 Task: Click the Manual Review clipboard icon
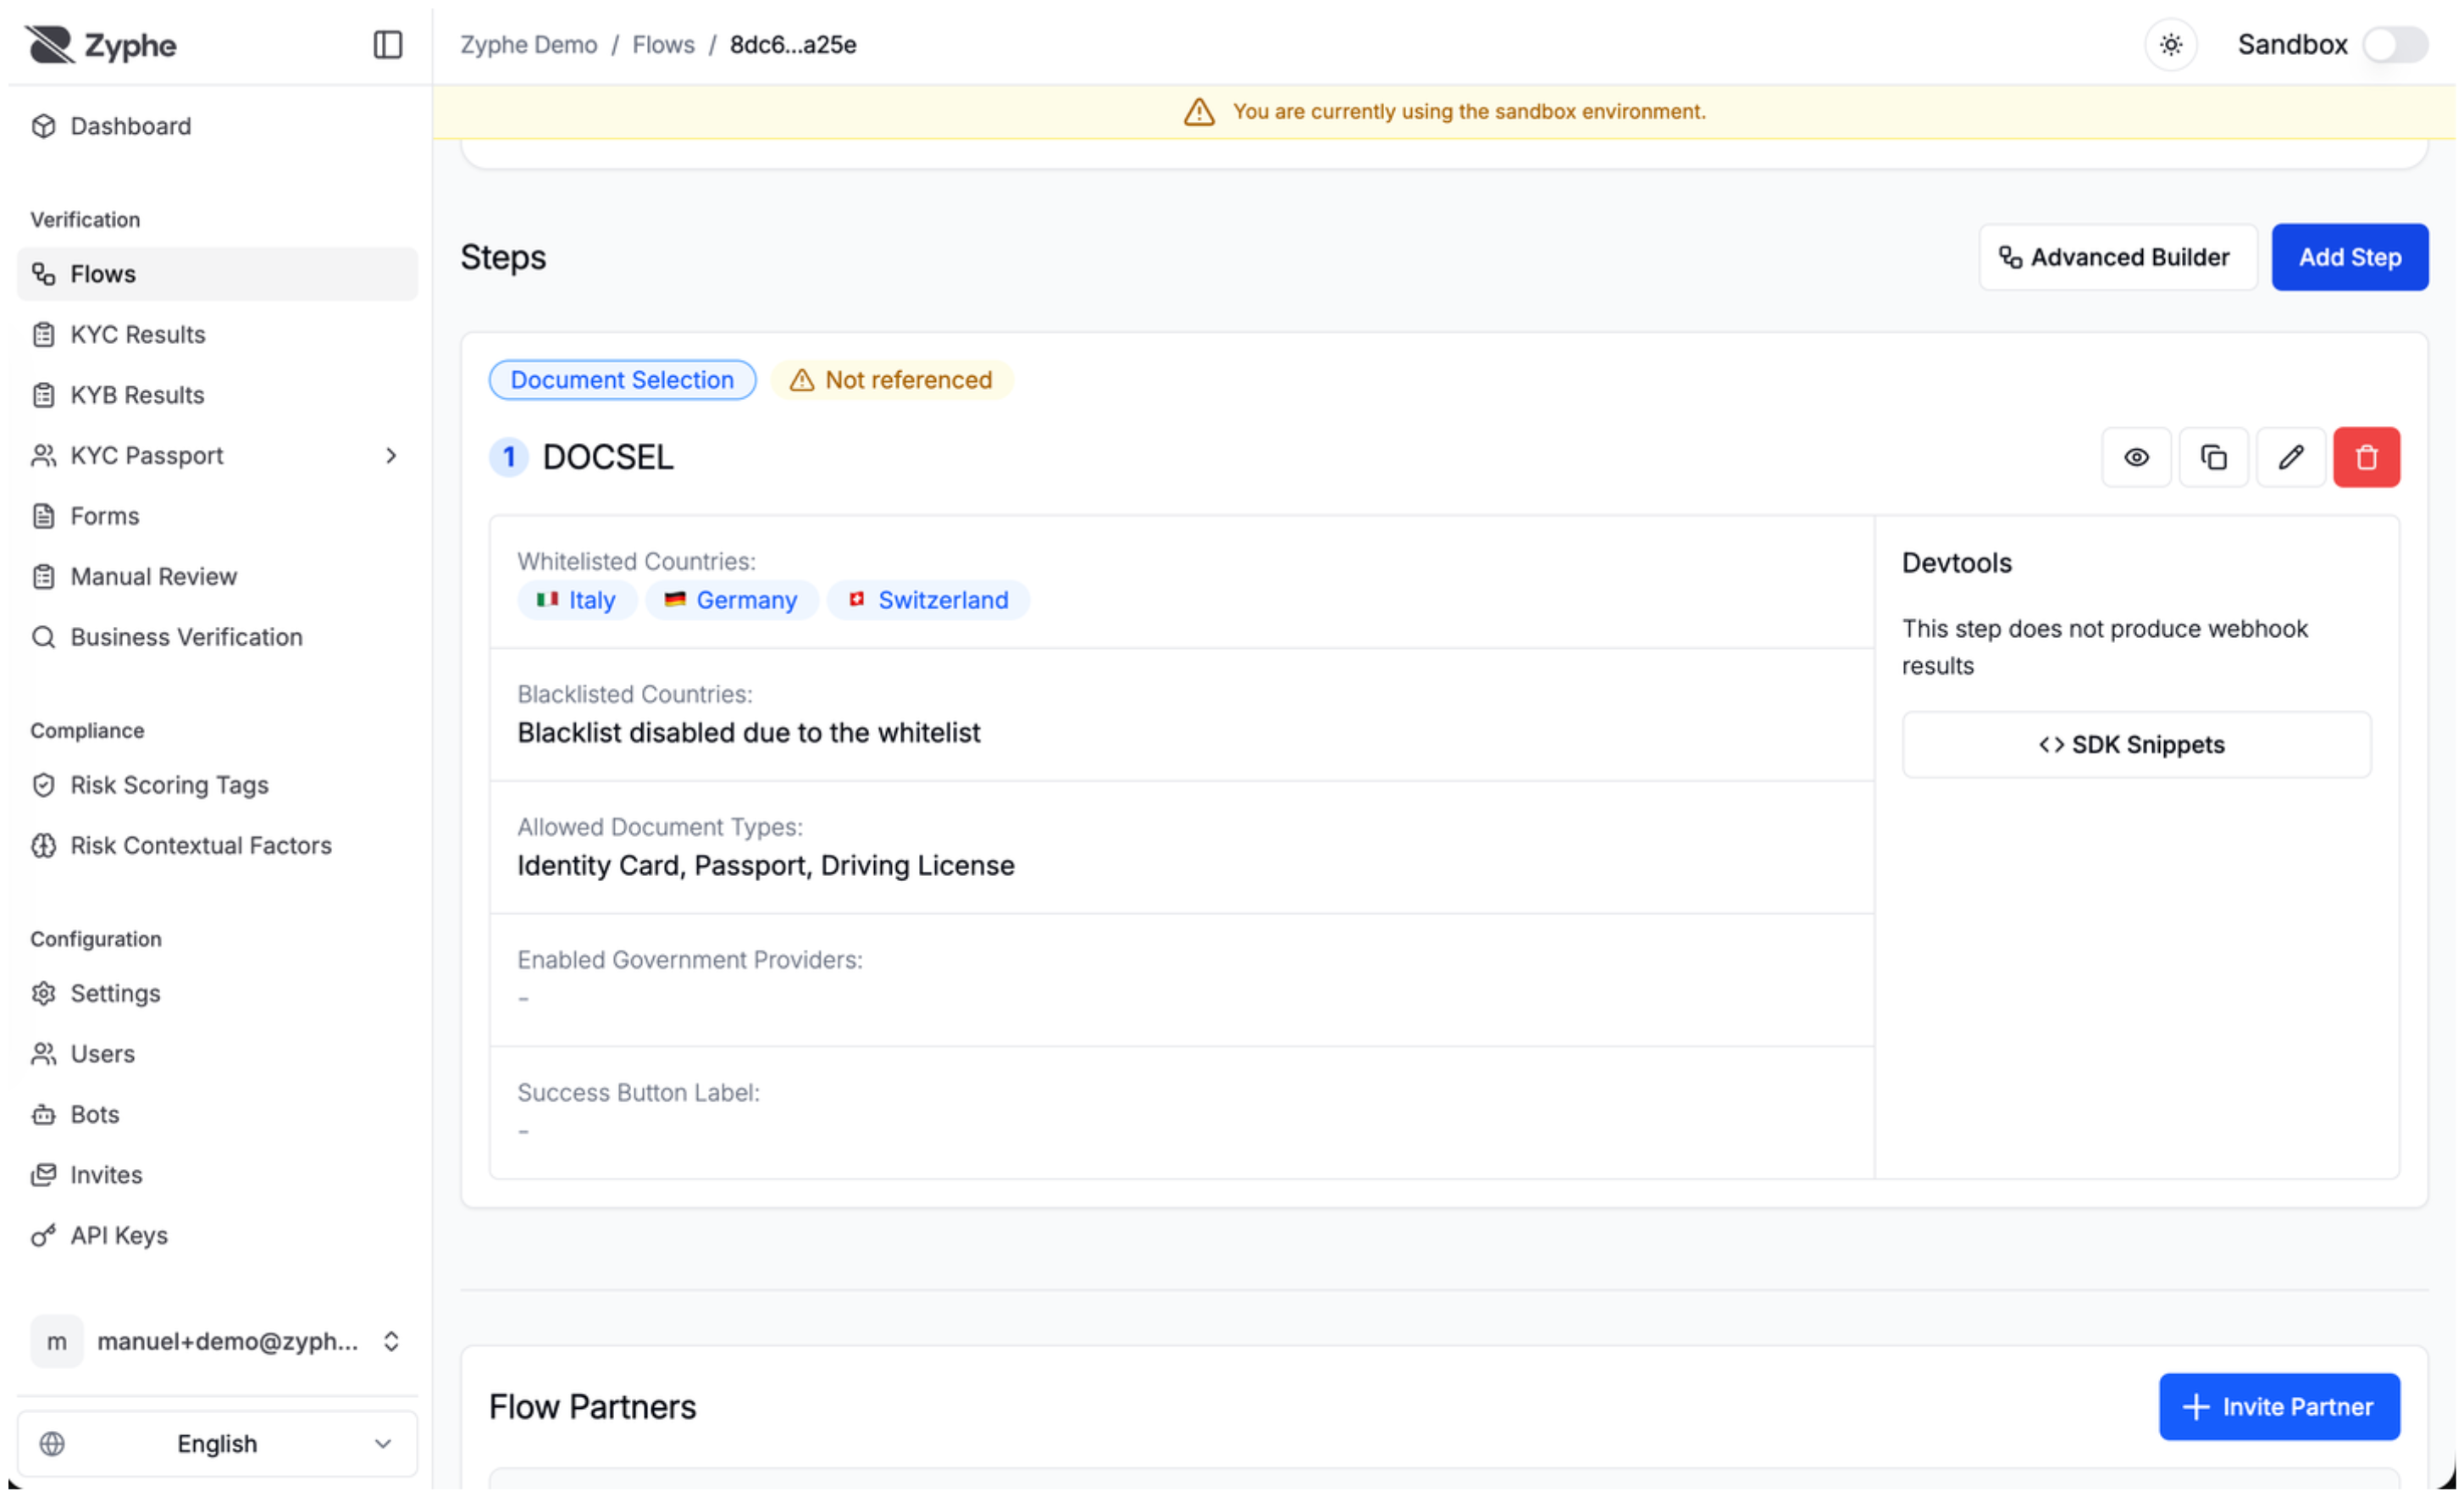(44, 576)
